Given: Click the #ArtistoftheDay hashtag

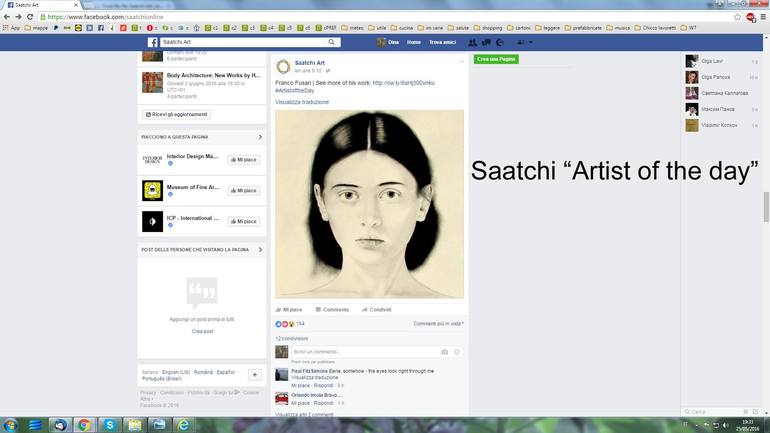Looking at the screenshot, I should point(294,91).
